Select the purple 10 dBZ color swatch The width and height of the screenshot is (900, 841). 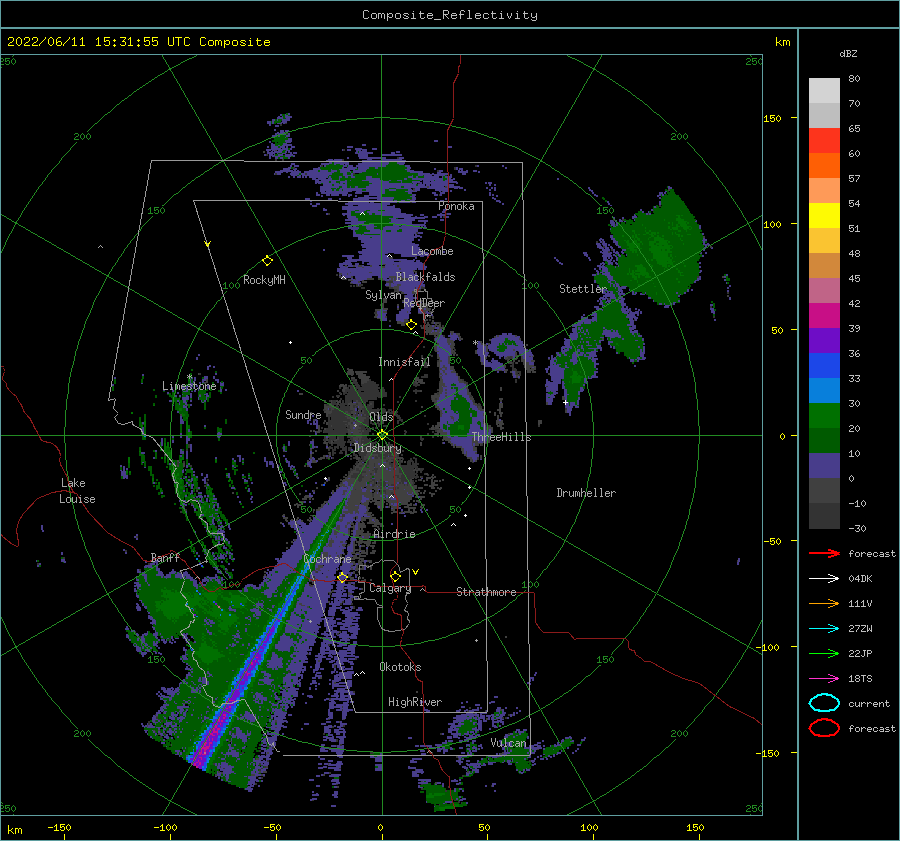coord(824,466)
